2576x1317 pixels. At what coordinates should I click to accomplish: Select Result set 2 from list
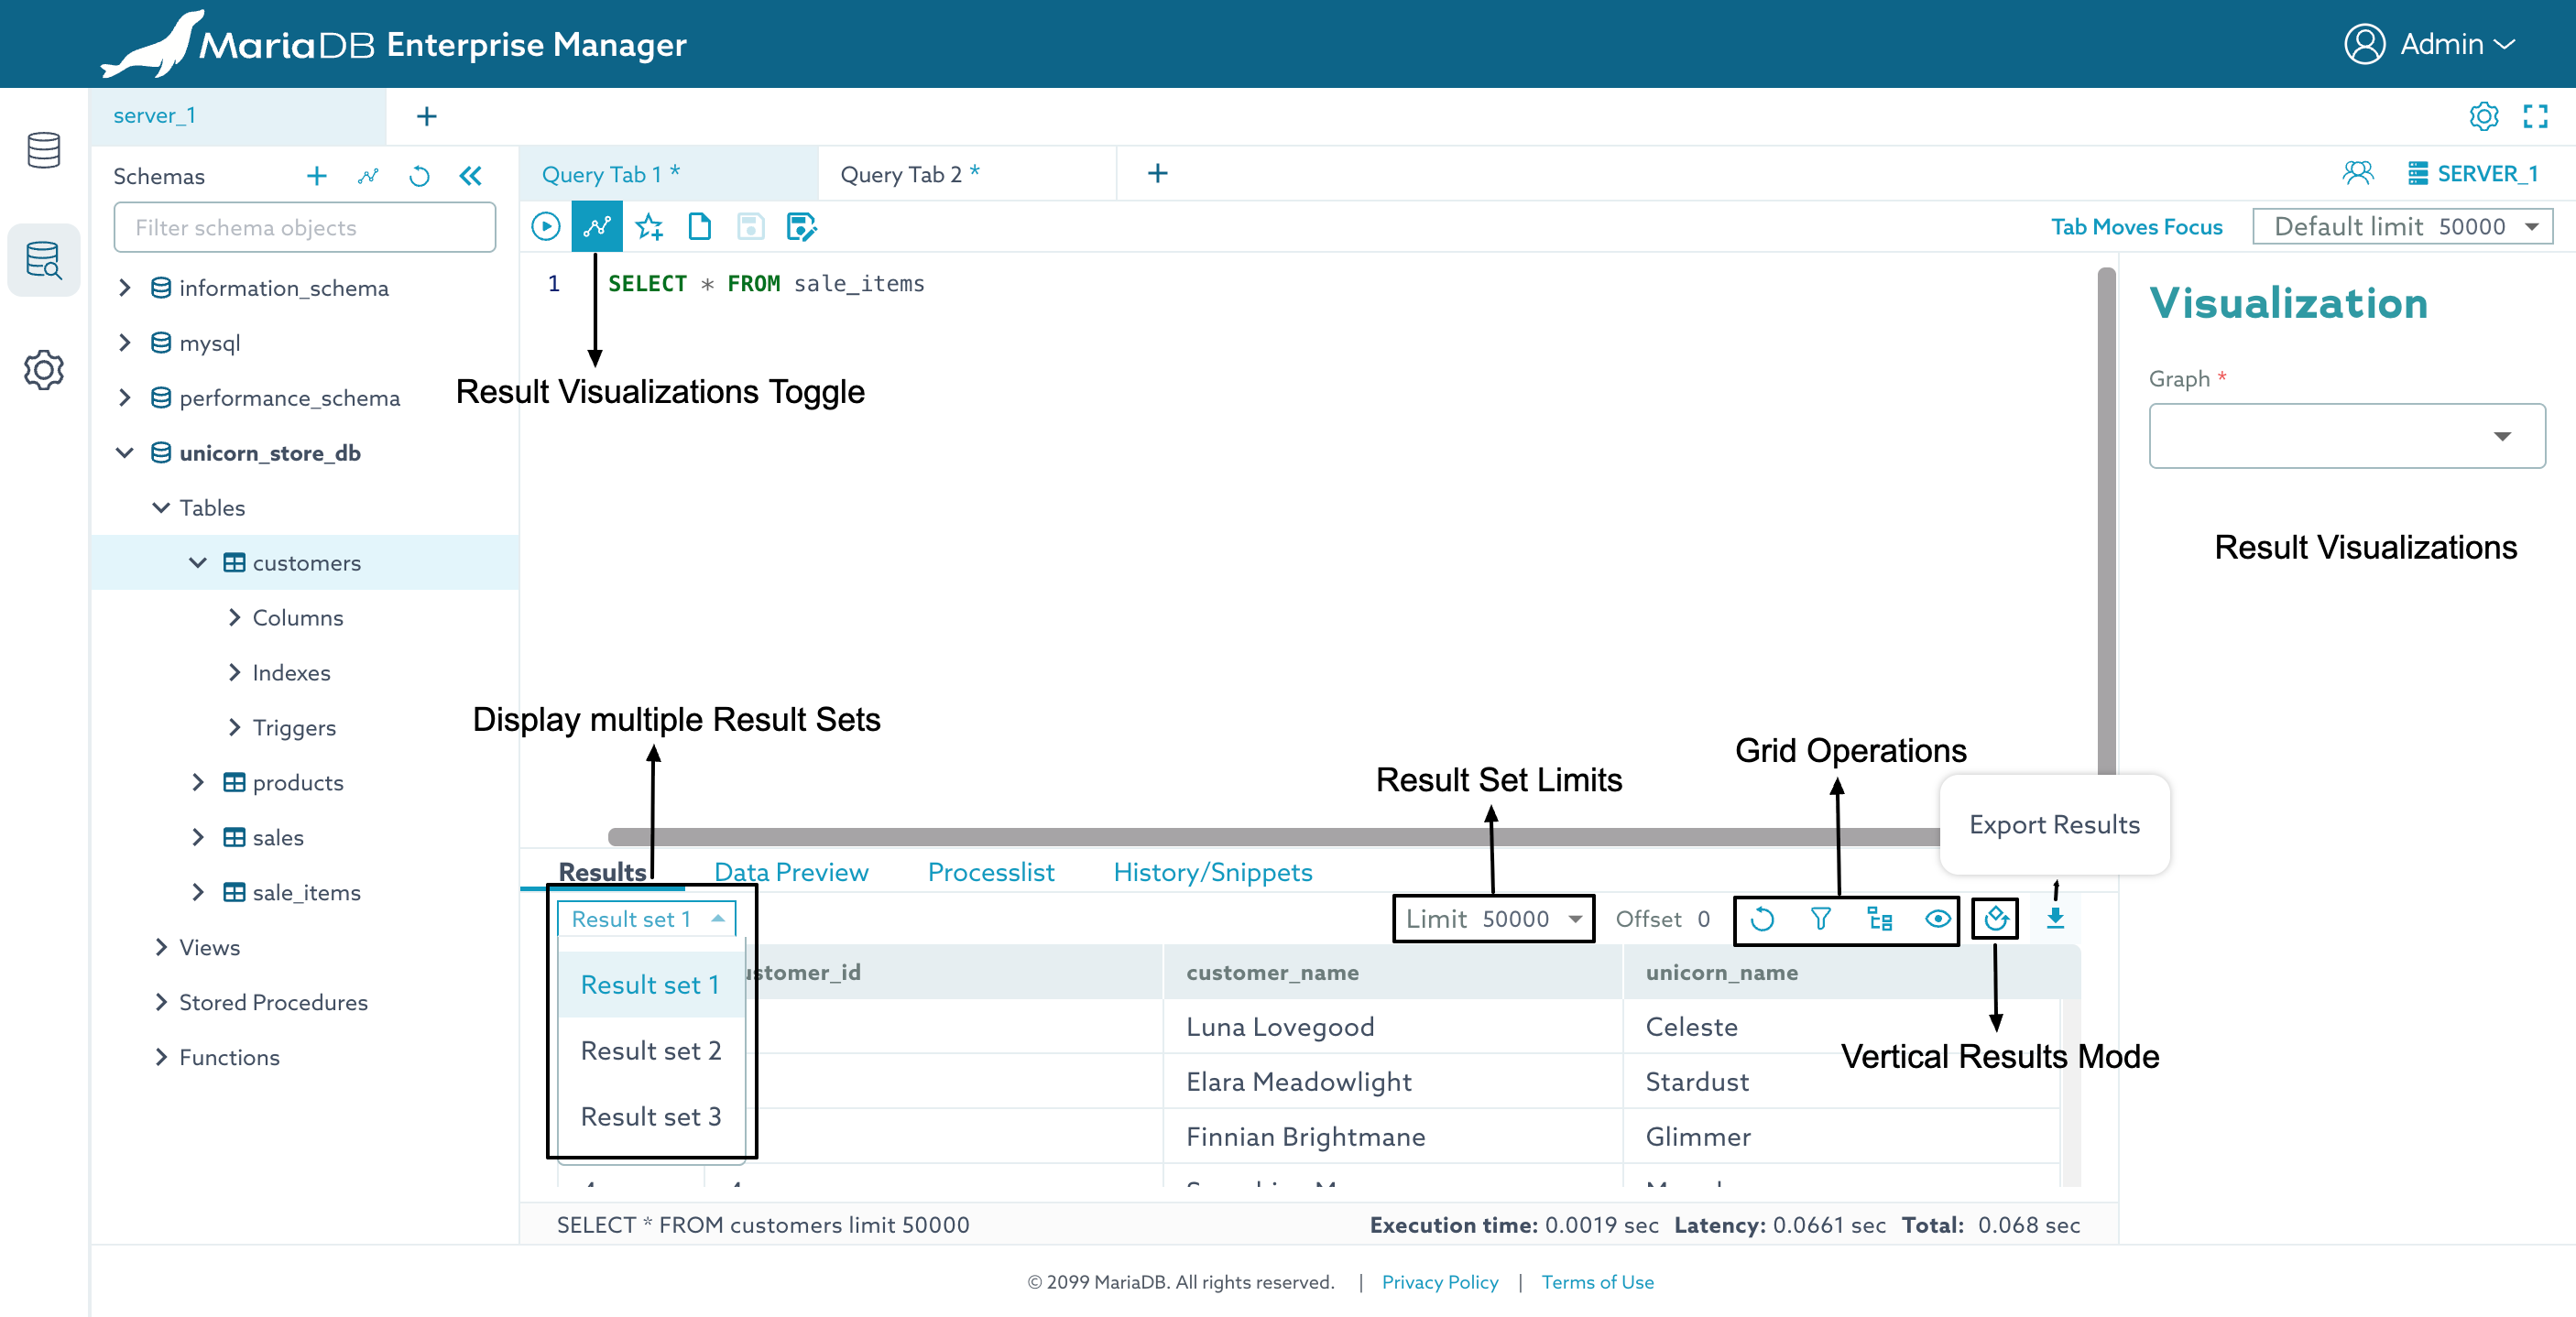point(650,1050)
